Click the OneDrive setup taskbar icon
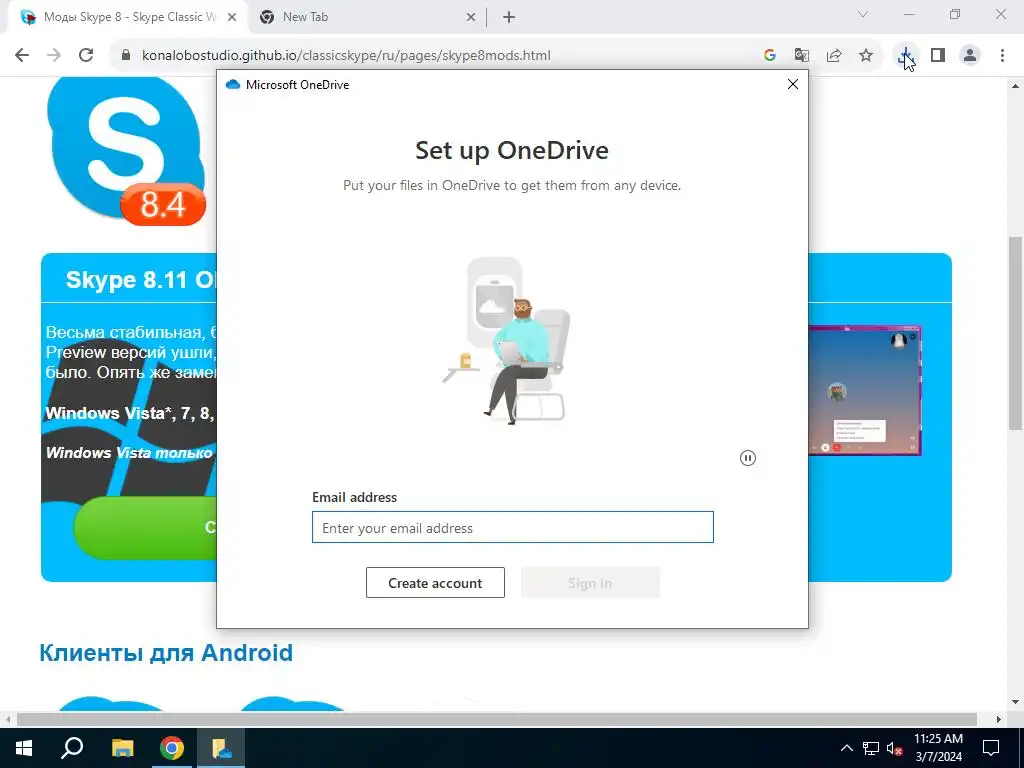This screenshot has width=1024, height=768. click(x=221, y=748)
